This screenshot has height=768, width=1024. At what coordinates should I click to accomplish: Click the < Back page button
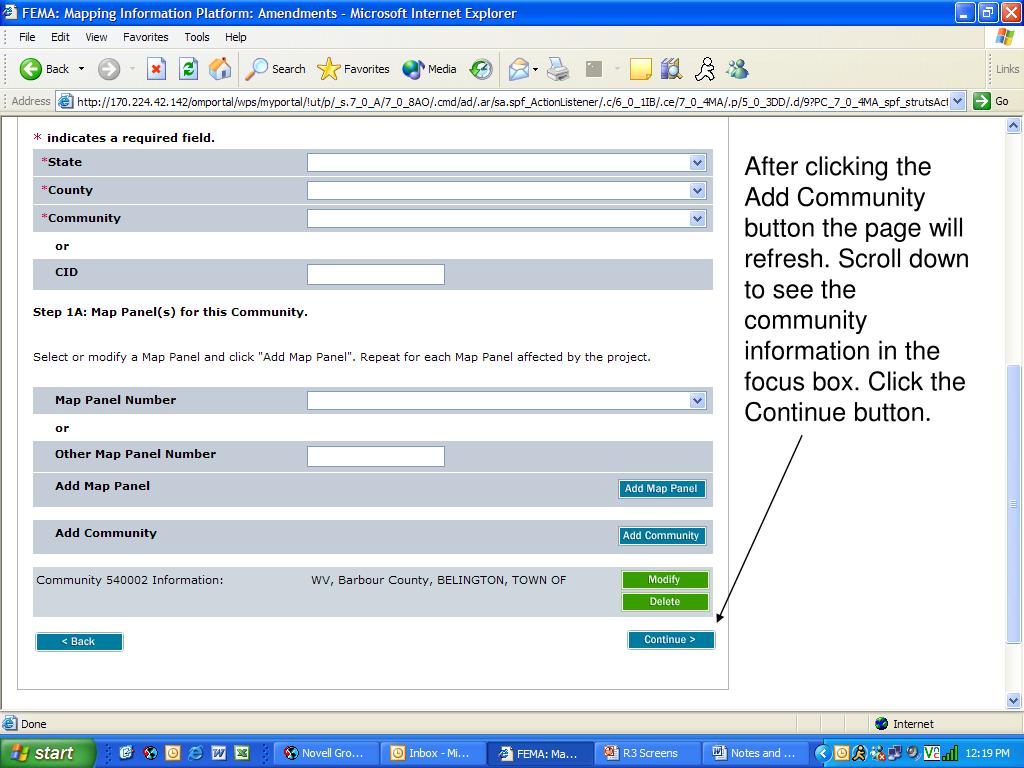tap(79, 641)
